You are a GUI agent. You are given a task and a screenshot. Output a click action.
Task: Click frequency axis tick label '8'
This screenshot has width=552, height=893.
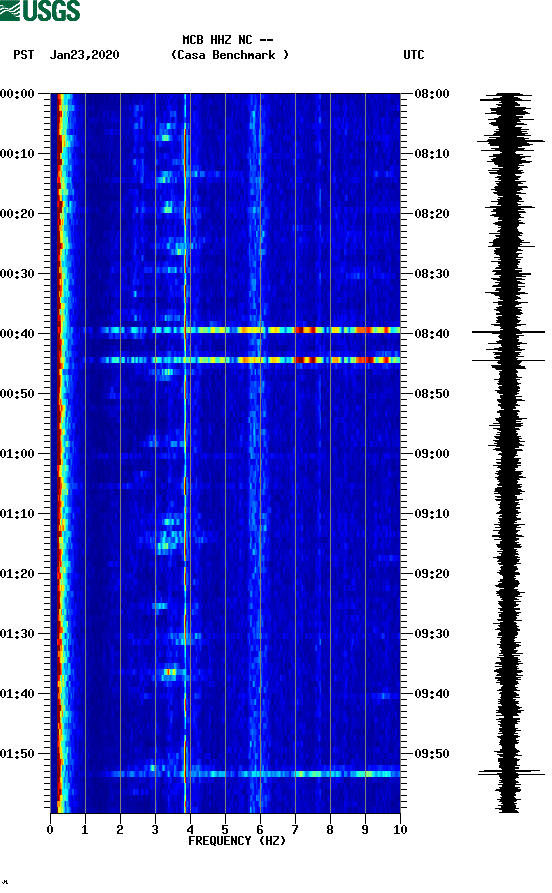pyautogui.click(x=330, y=830)
